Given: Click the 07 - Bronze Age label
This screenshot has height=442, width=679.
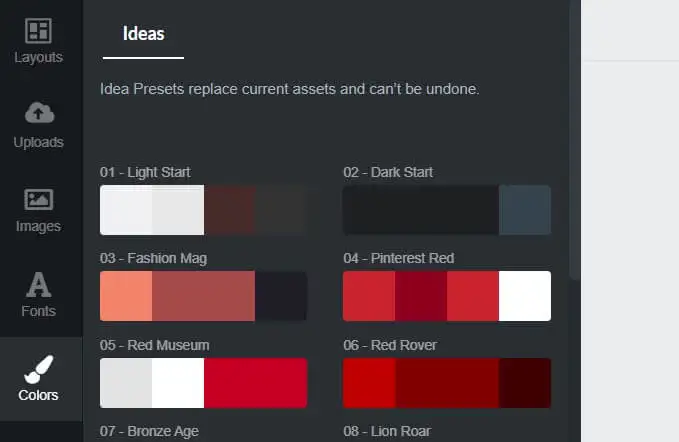Looking at the screenshot, I should (149, 431).
